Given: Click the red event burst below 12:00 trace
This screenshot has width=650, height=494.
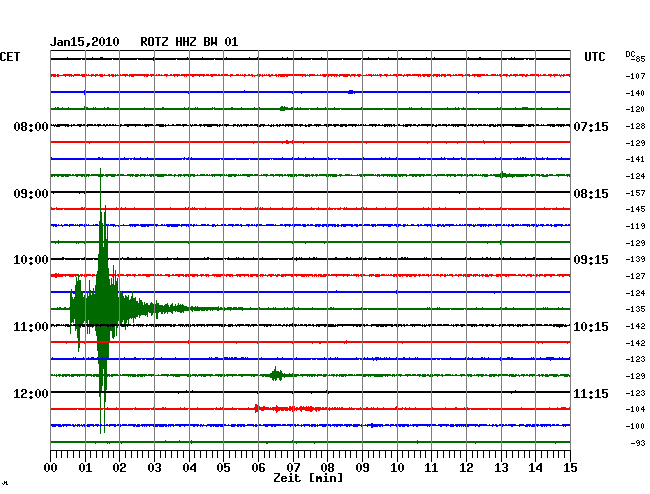Looking at the screenshot, I should click(286, 409).
